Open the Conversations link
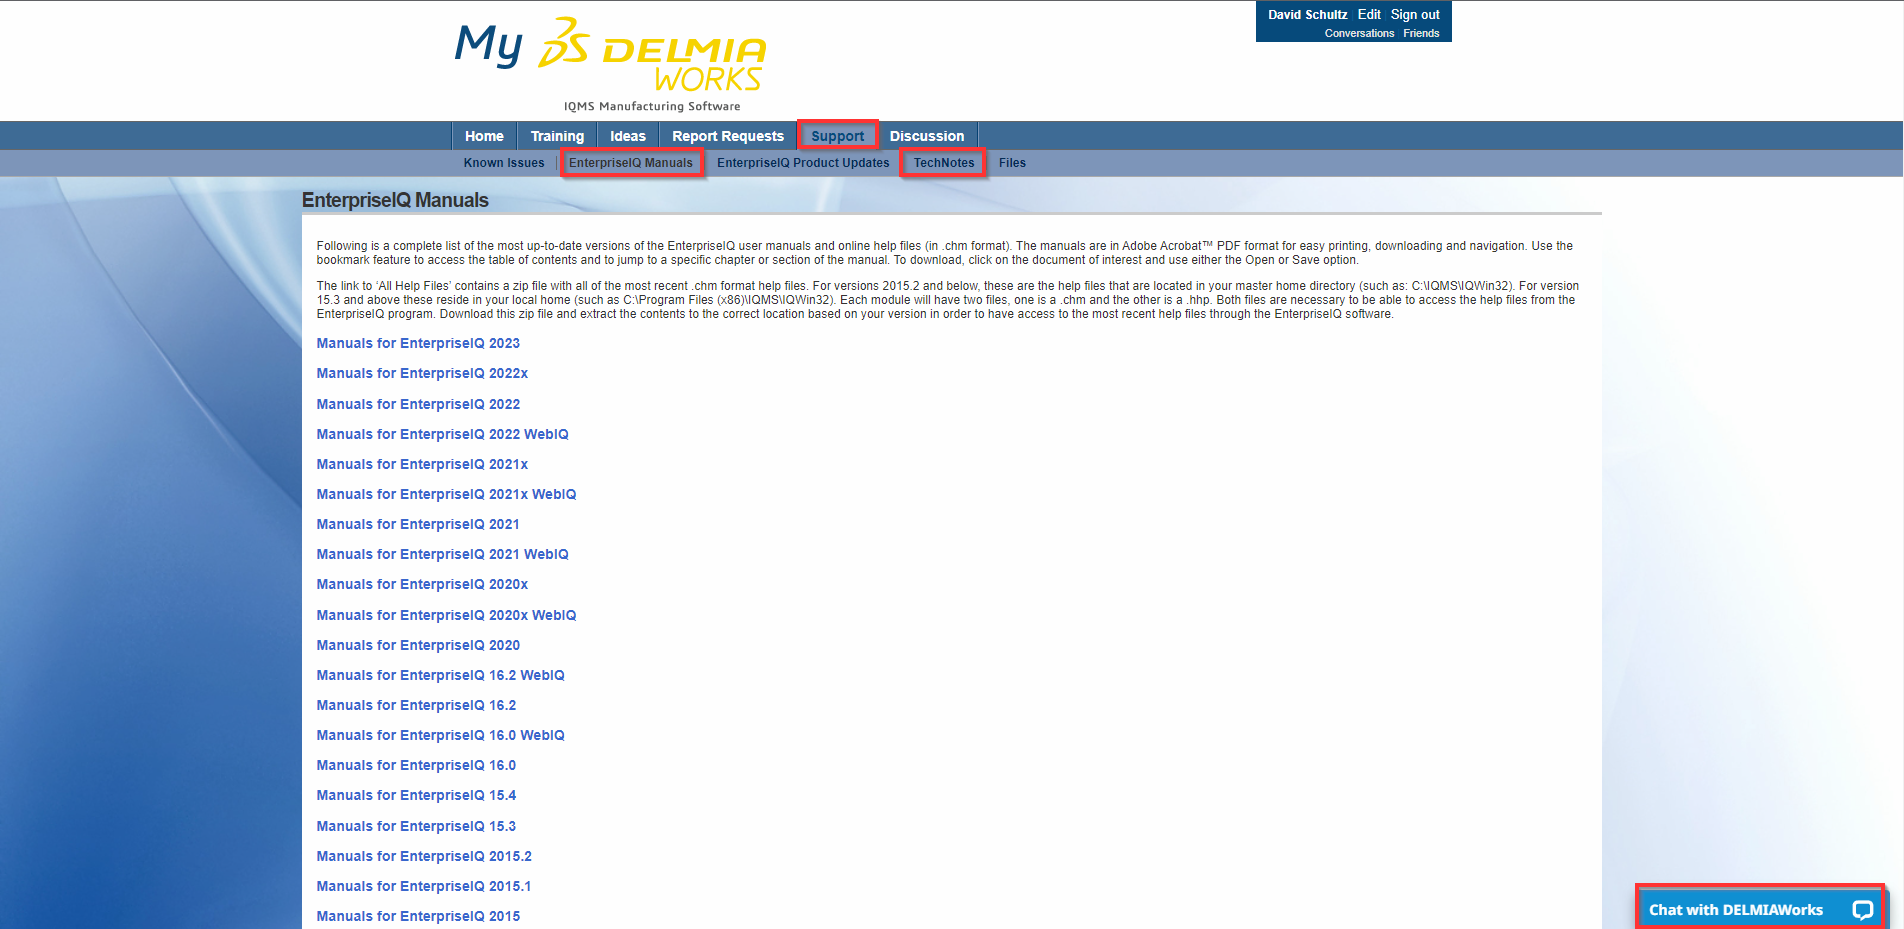1904x929 pixels. click(1359, 33)
